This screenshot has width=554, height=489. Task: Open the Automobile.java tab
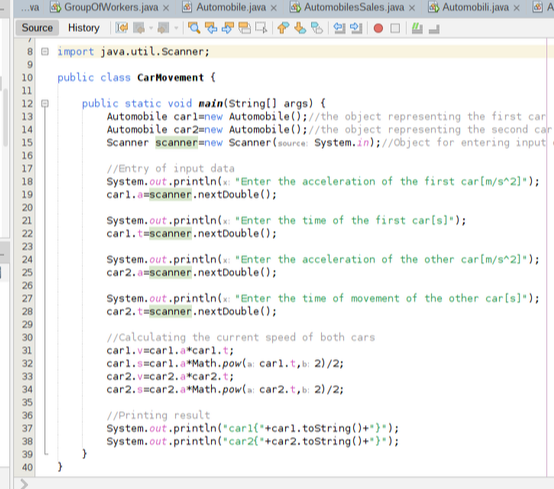pyautogui.click(x=231, y=7)
